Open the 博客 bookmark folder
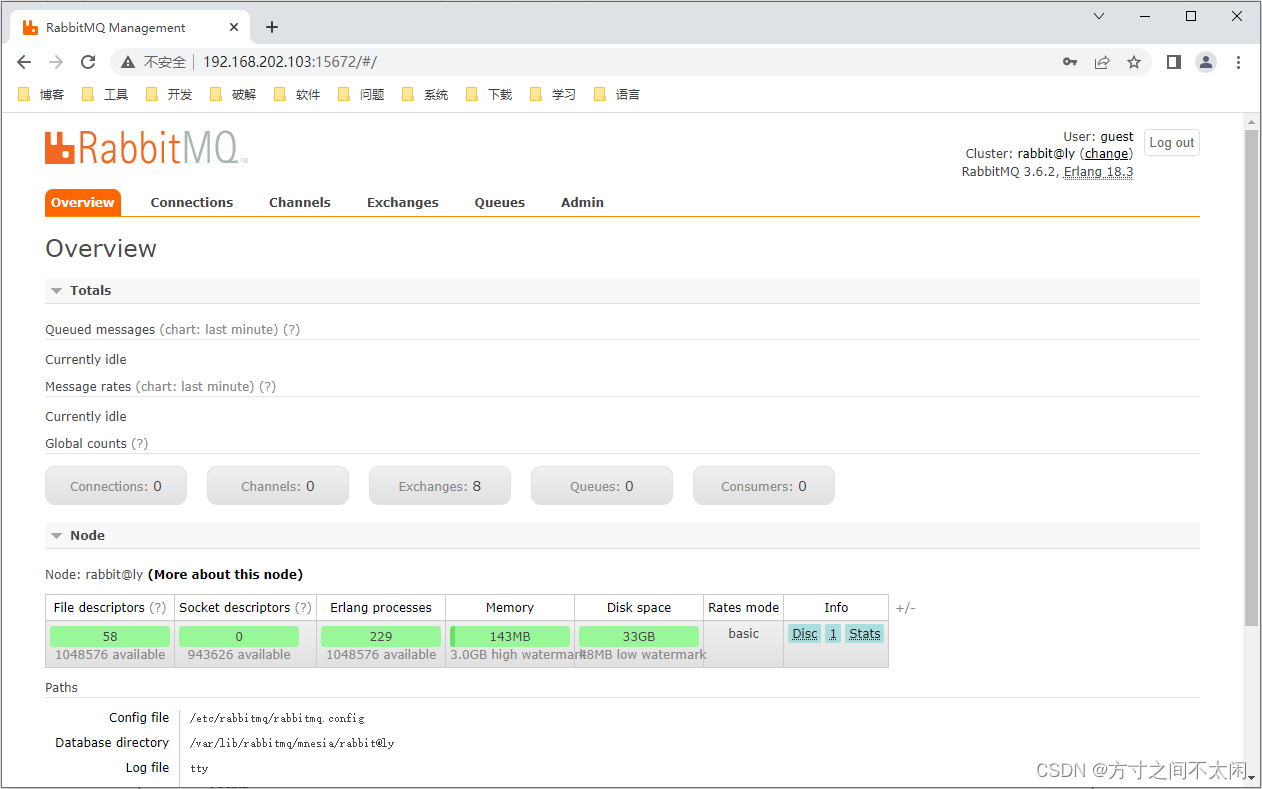The width and height of the screenshot is (1262, 789). [42, 94]
